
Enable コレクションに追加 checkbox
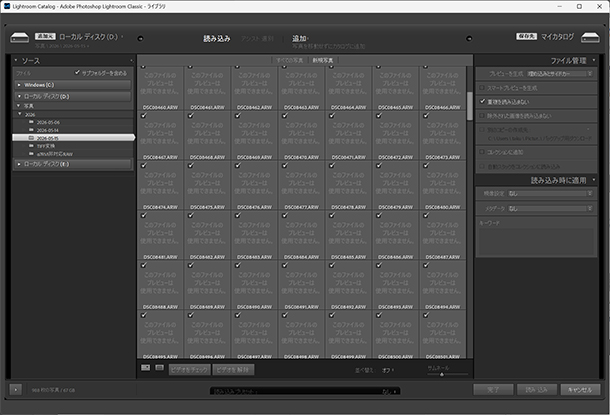click(482, 152)
